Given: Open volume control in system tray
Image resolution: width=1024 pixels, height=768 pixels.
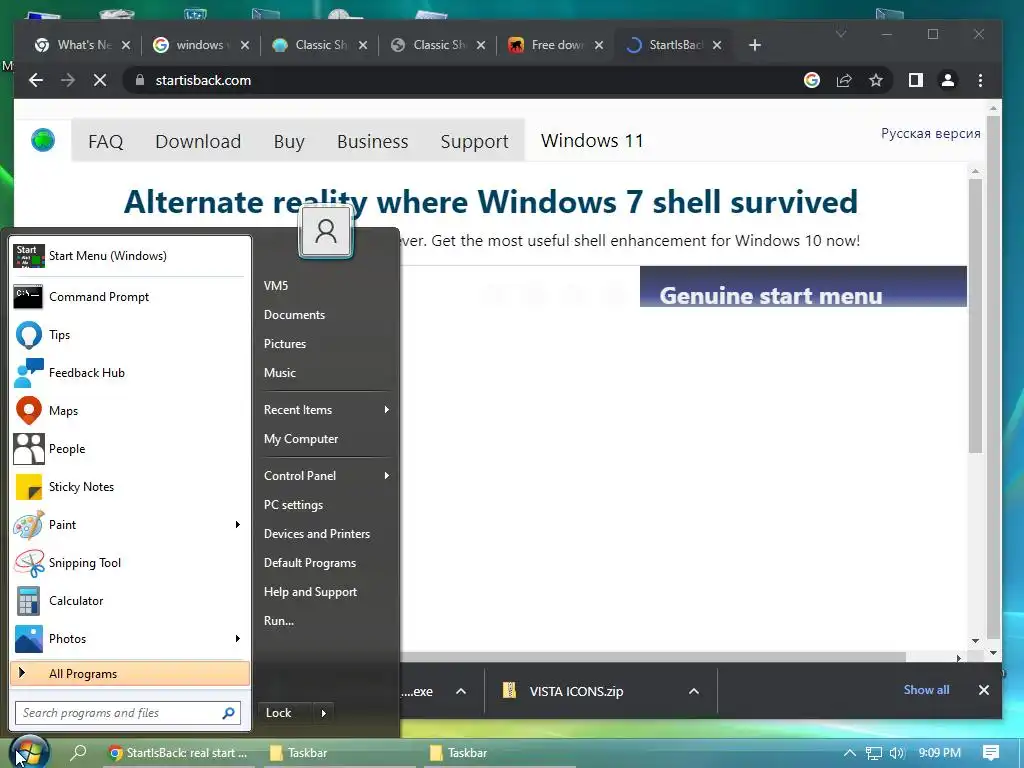Looking at the screenshot, I should pos(897,752).
